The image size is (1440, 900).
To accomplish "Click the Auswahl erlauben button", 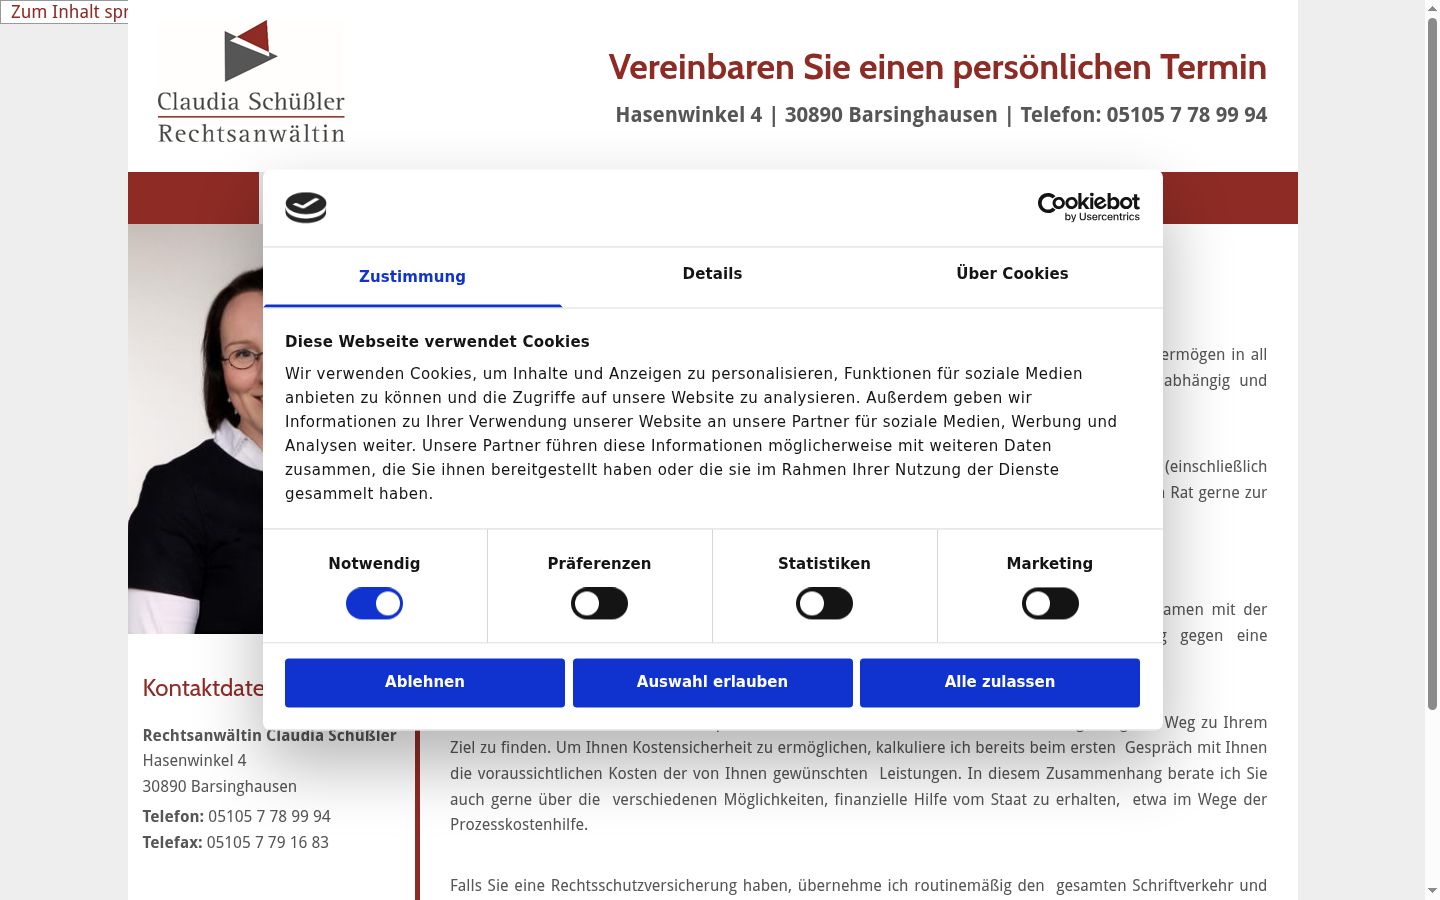I will 712,682.
